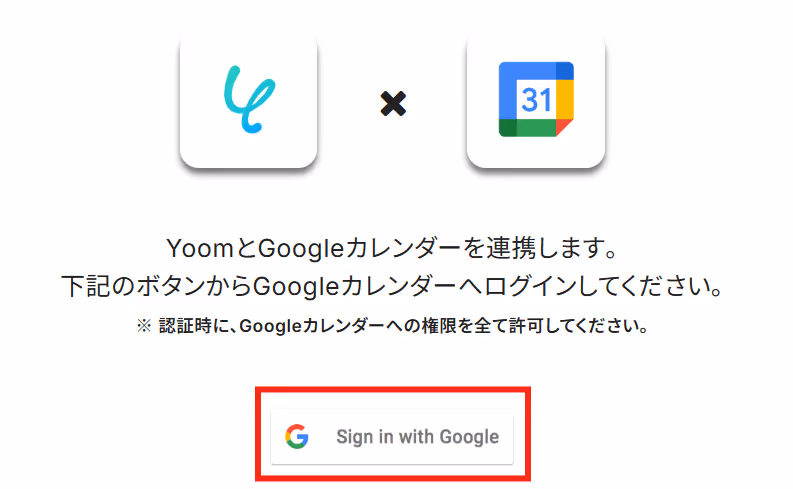This screenshot has width=793, height=489.
Task: Click the green bottom strip of calendar icon
Action: coord(527,128)
